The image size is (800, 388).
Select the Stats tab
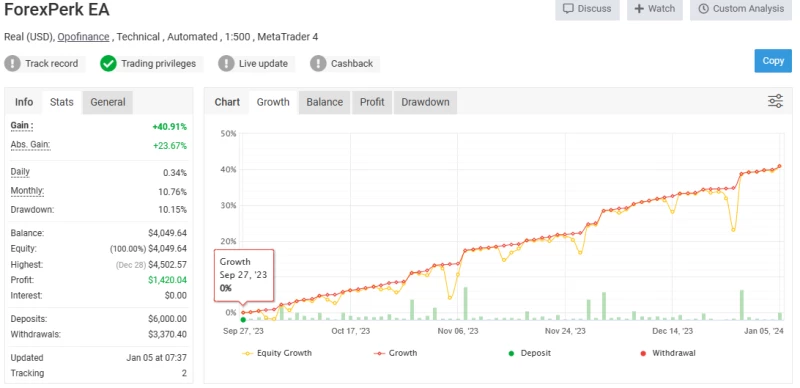pos(62,102)
